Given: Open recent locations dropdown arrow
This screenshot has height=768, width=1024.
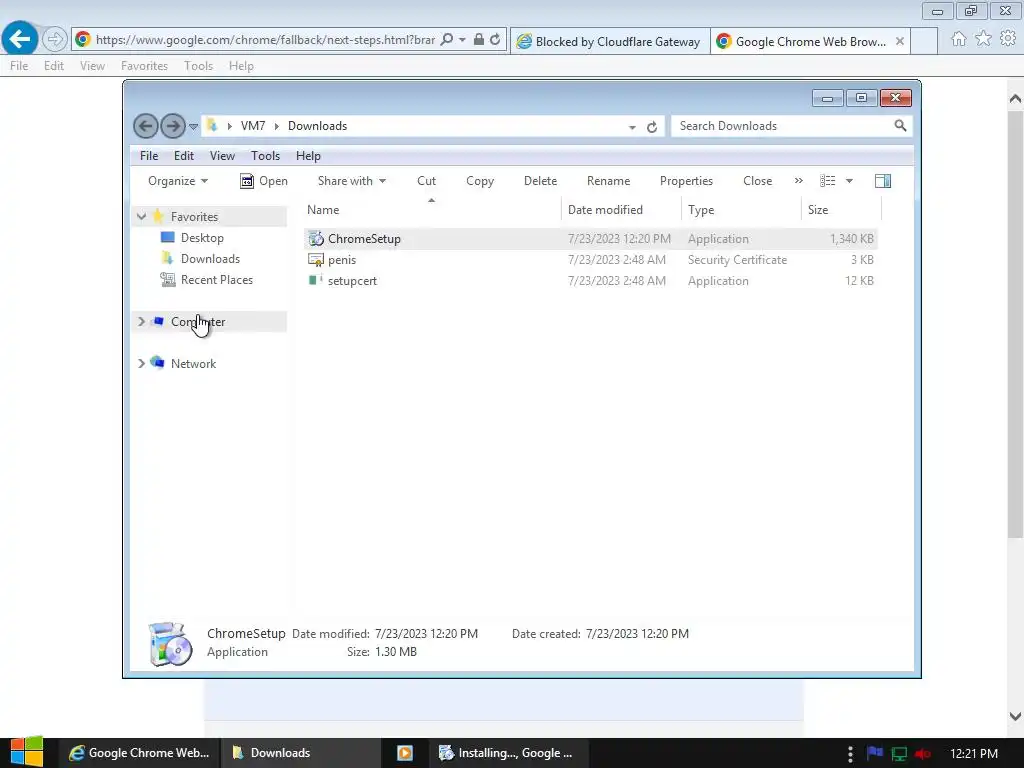Looking at the screenshot, I should click(x=193, y=126).
